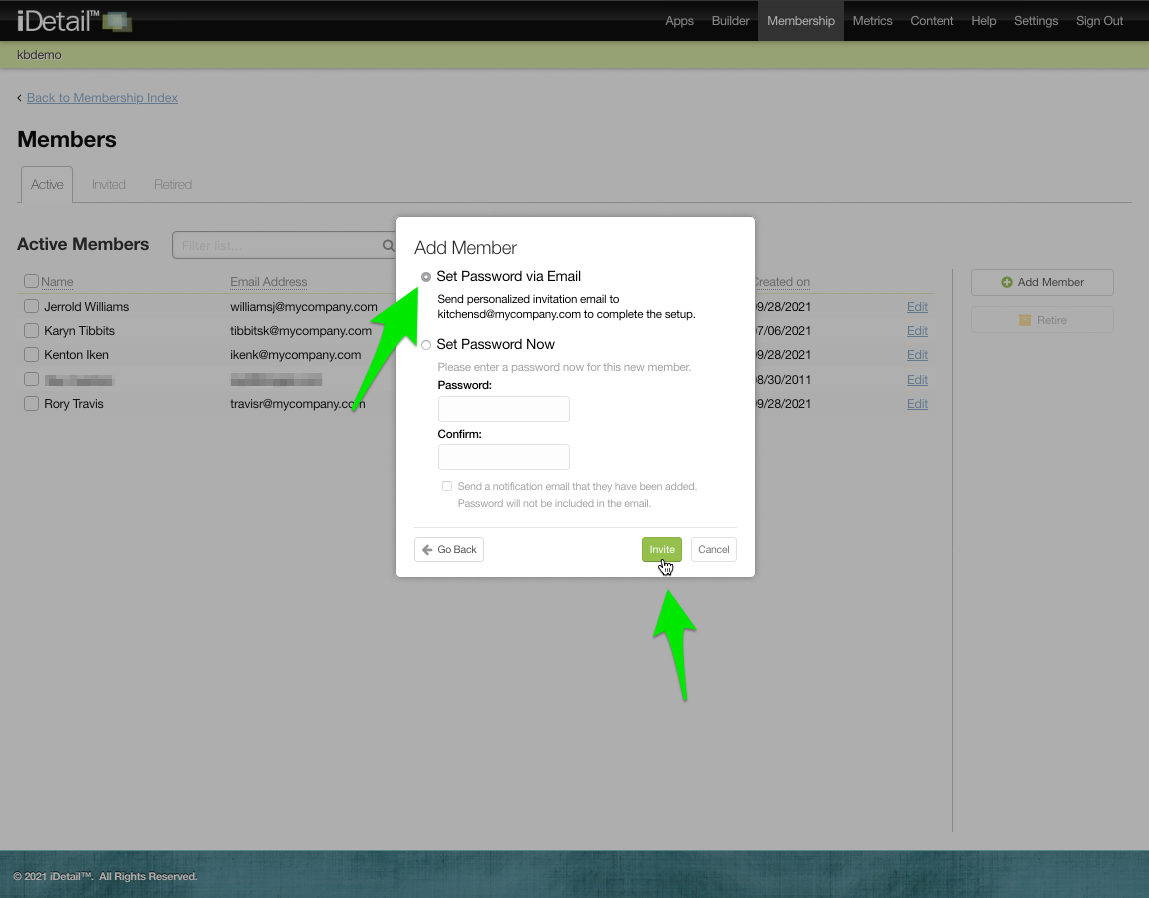The height and width of the screenshot is (898, 1149).
Task: Select Set Password via Email option
Action: [x=426, y=277]
